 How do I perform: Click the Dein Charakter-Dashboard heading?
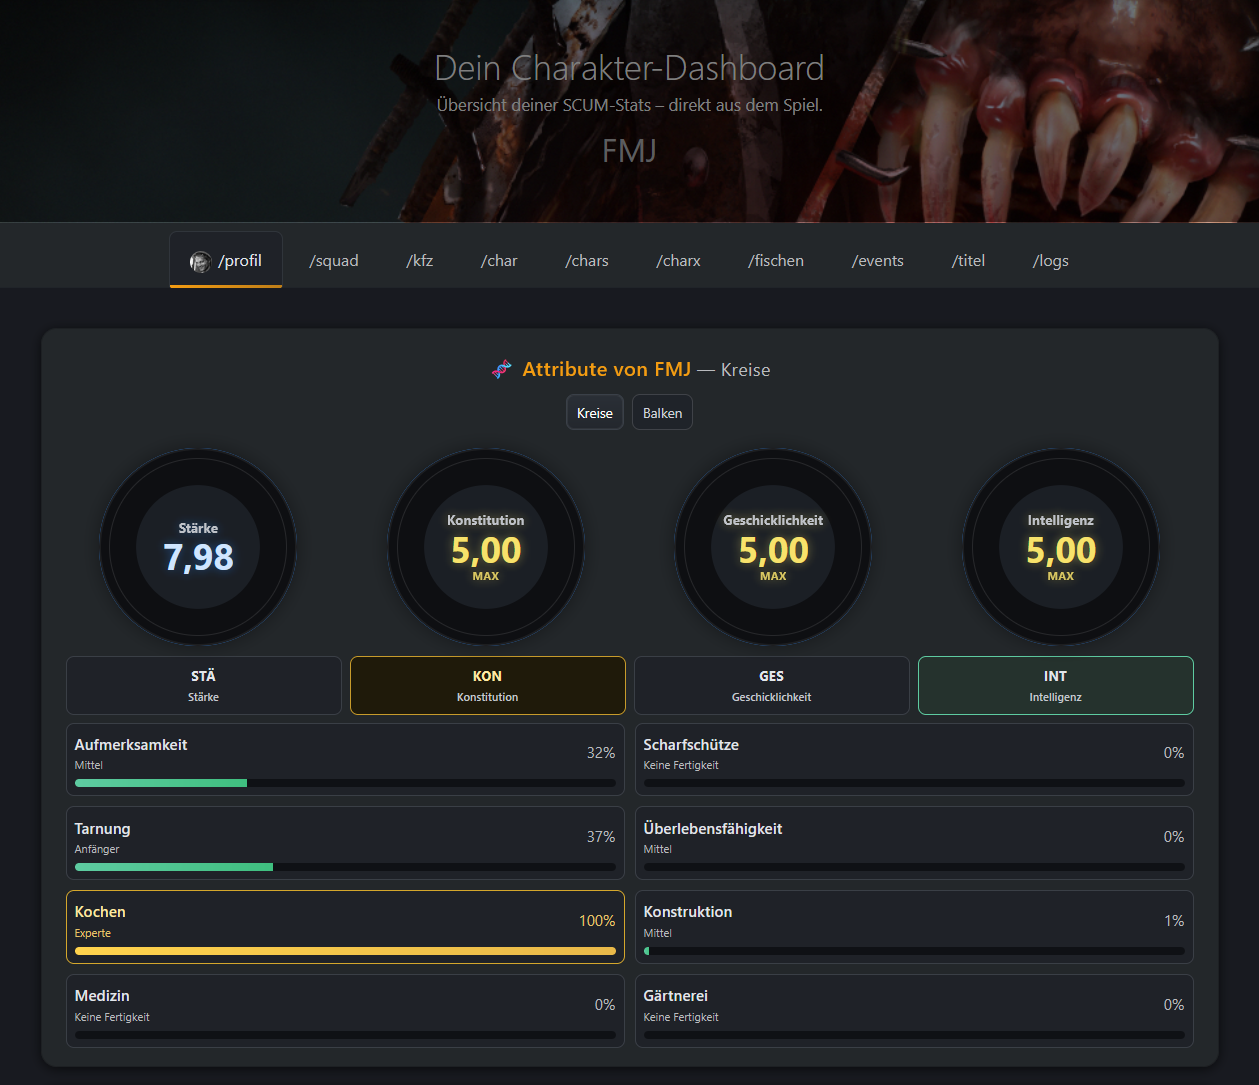pos(629,68)
